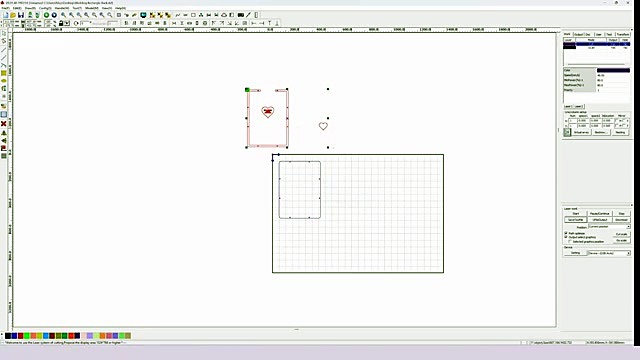
Task: Click the Start button
Action: (576, 213)
